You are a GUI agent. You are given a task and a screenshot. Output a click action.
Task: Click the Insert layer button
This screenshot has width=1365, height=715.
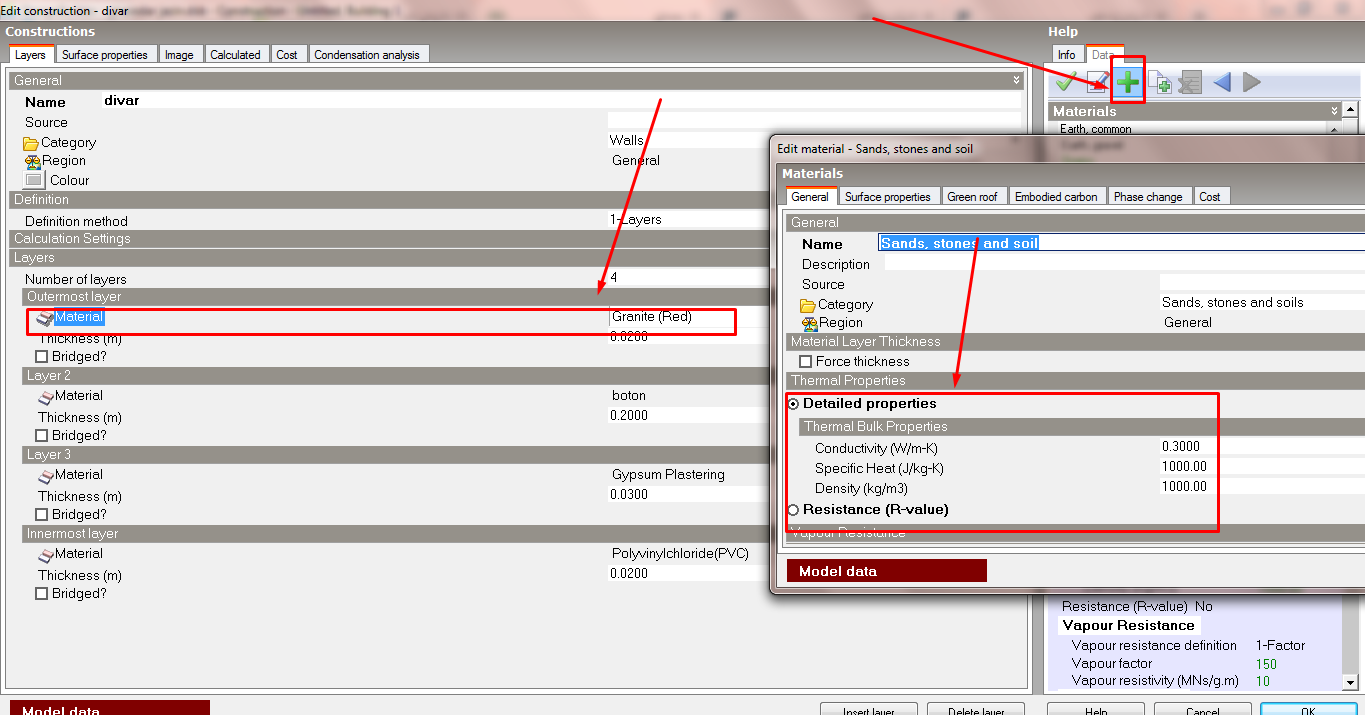[868, 709]
